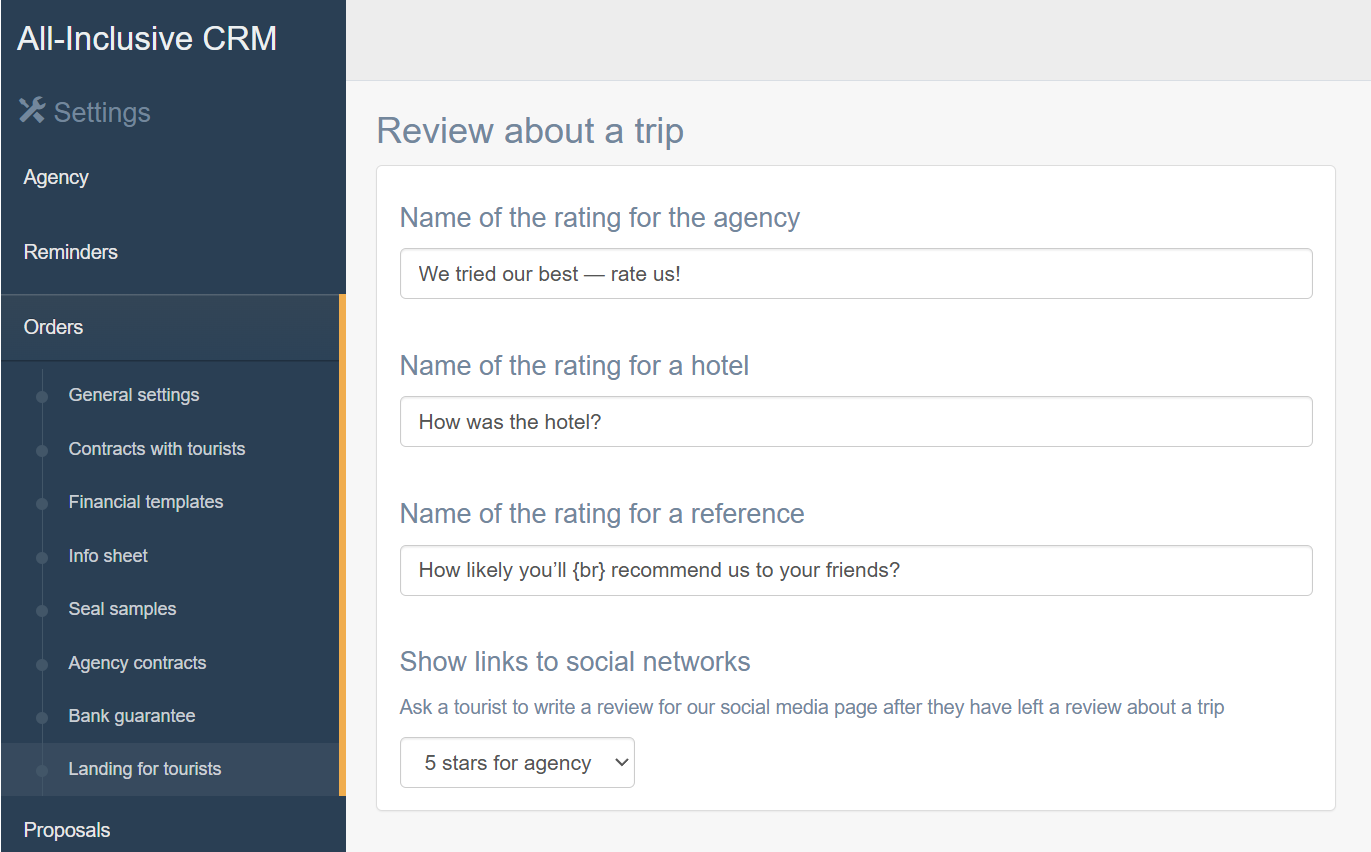Click the bullet dot beside Info sheet
The image size is (1371, 852).
[42, 557]
